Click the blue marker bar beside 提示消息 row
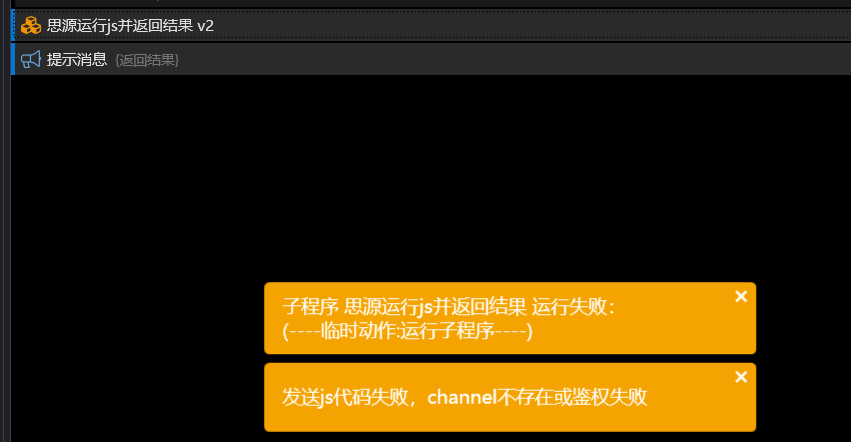851x442 pixels. (x=13, y=59)
